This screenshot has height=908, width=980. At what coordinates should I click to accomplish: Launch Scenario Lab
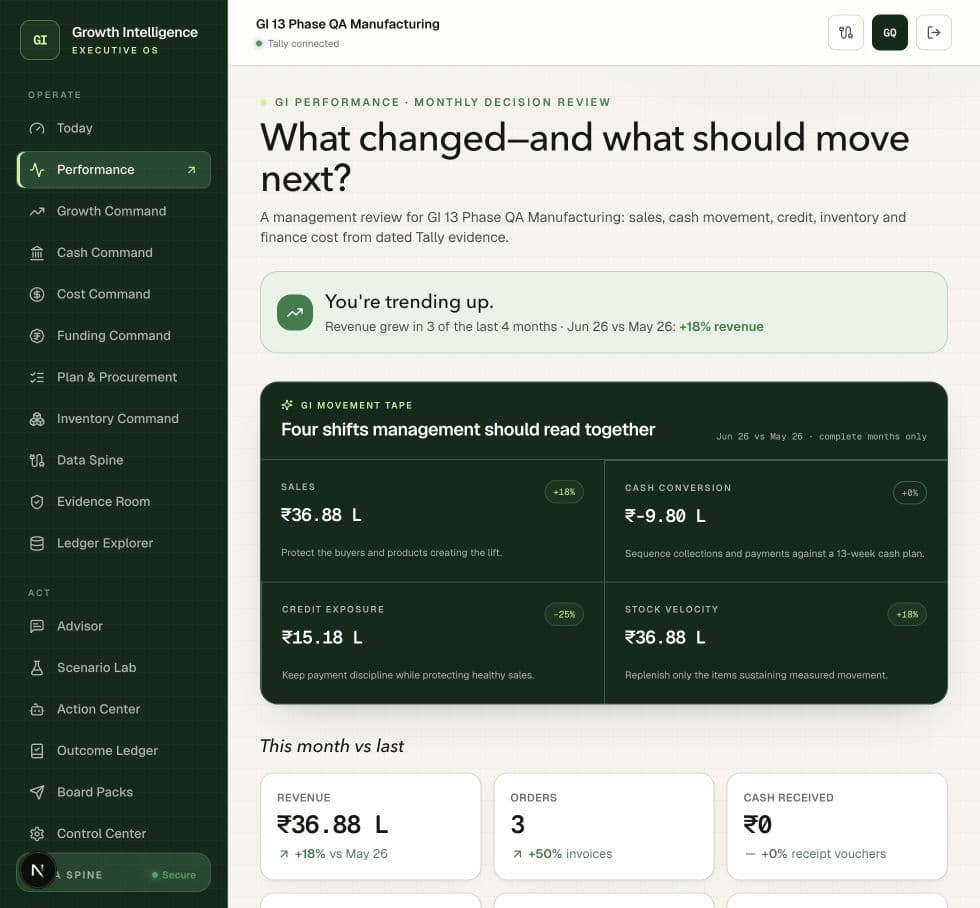[x=114, y=667]
